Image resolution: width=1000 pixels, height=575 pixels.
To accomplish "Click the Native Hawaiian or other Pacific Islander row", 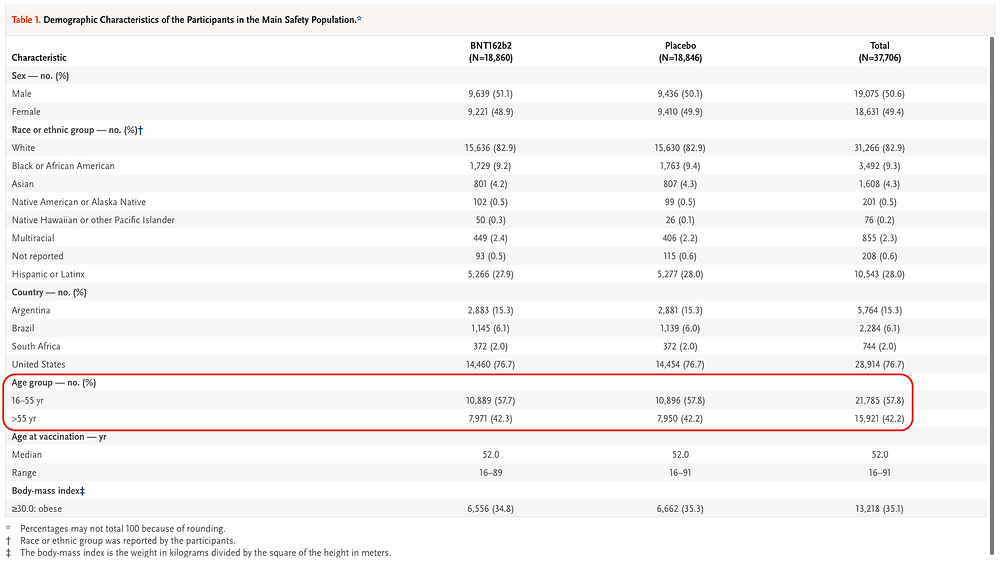I will 497,220.
